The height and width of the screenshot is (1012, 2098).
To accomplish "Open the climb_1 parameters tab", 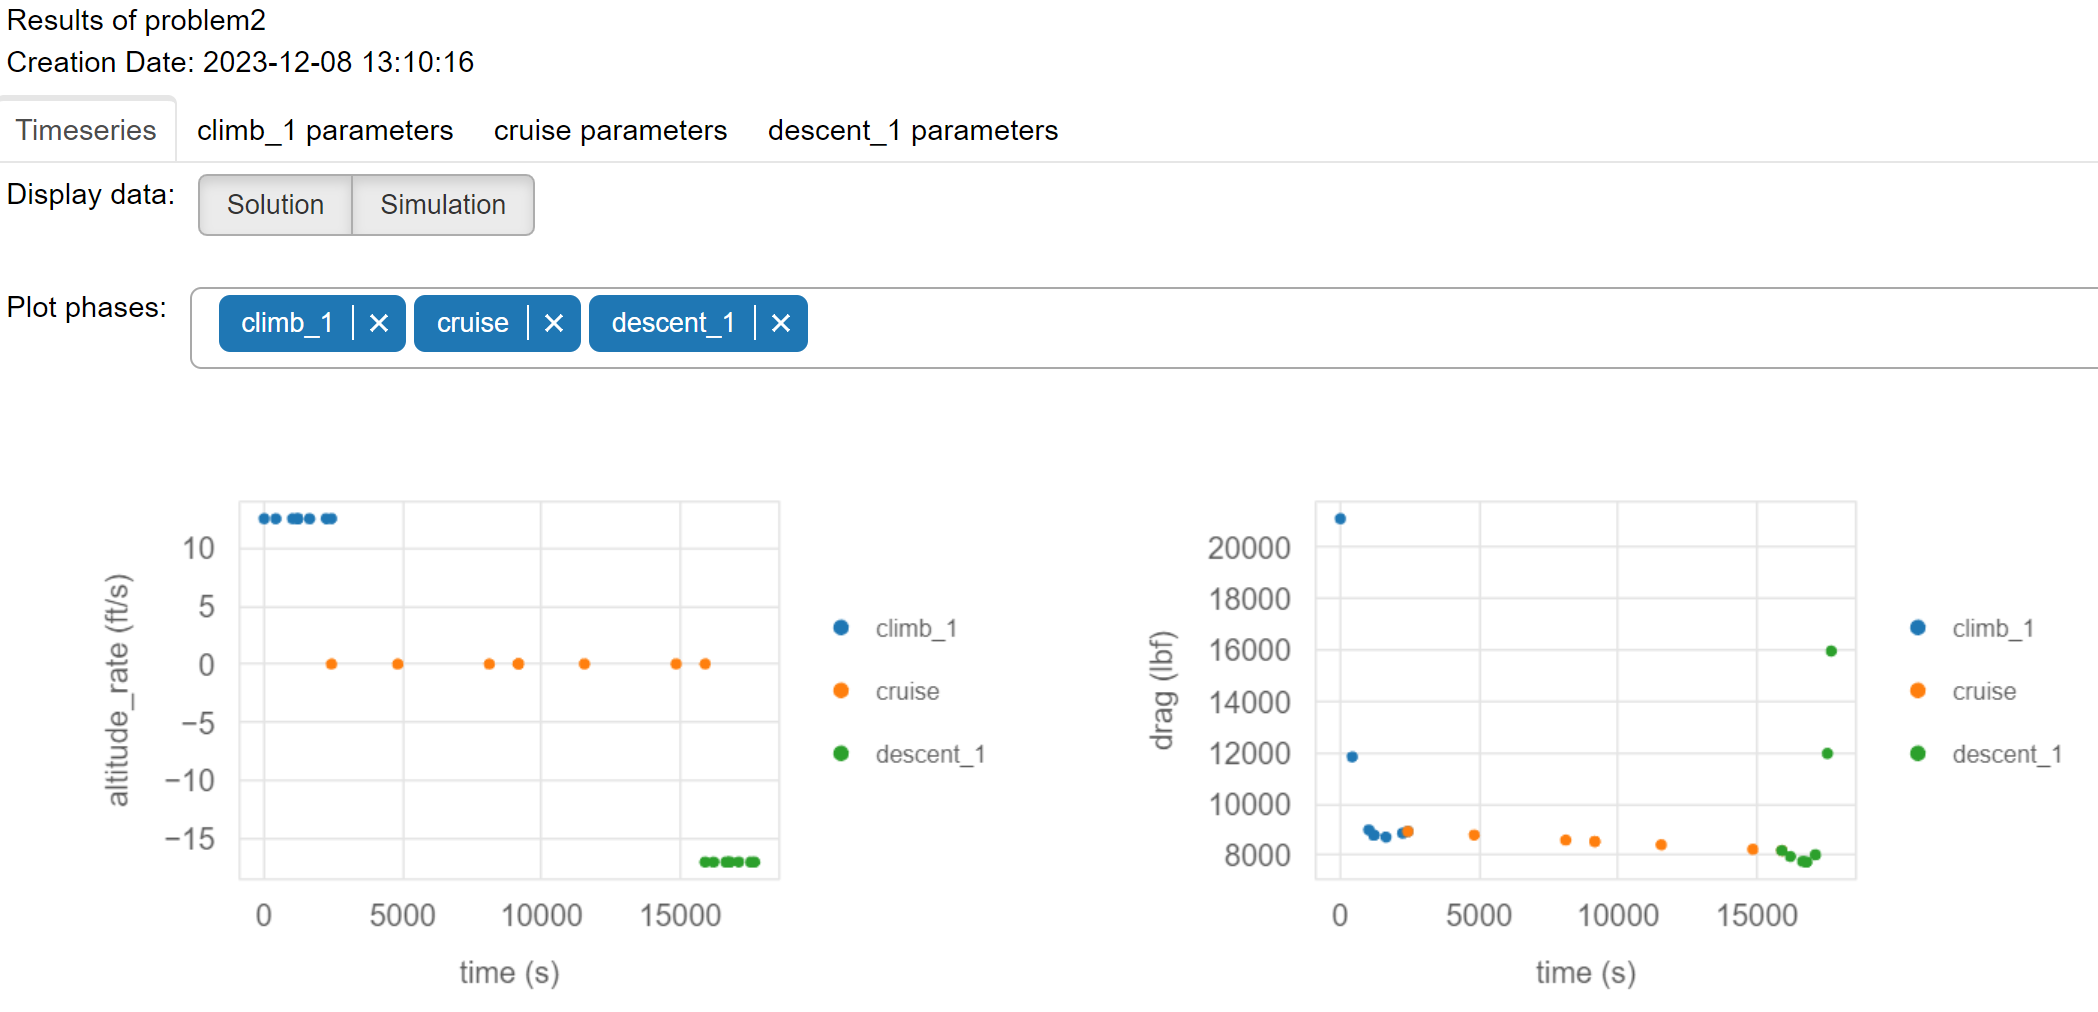I will [x=325, y=130].
